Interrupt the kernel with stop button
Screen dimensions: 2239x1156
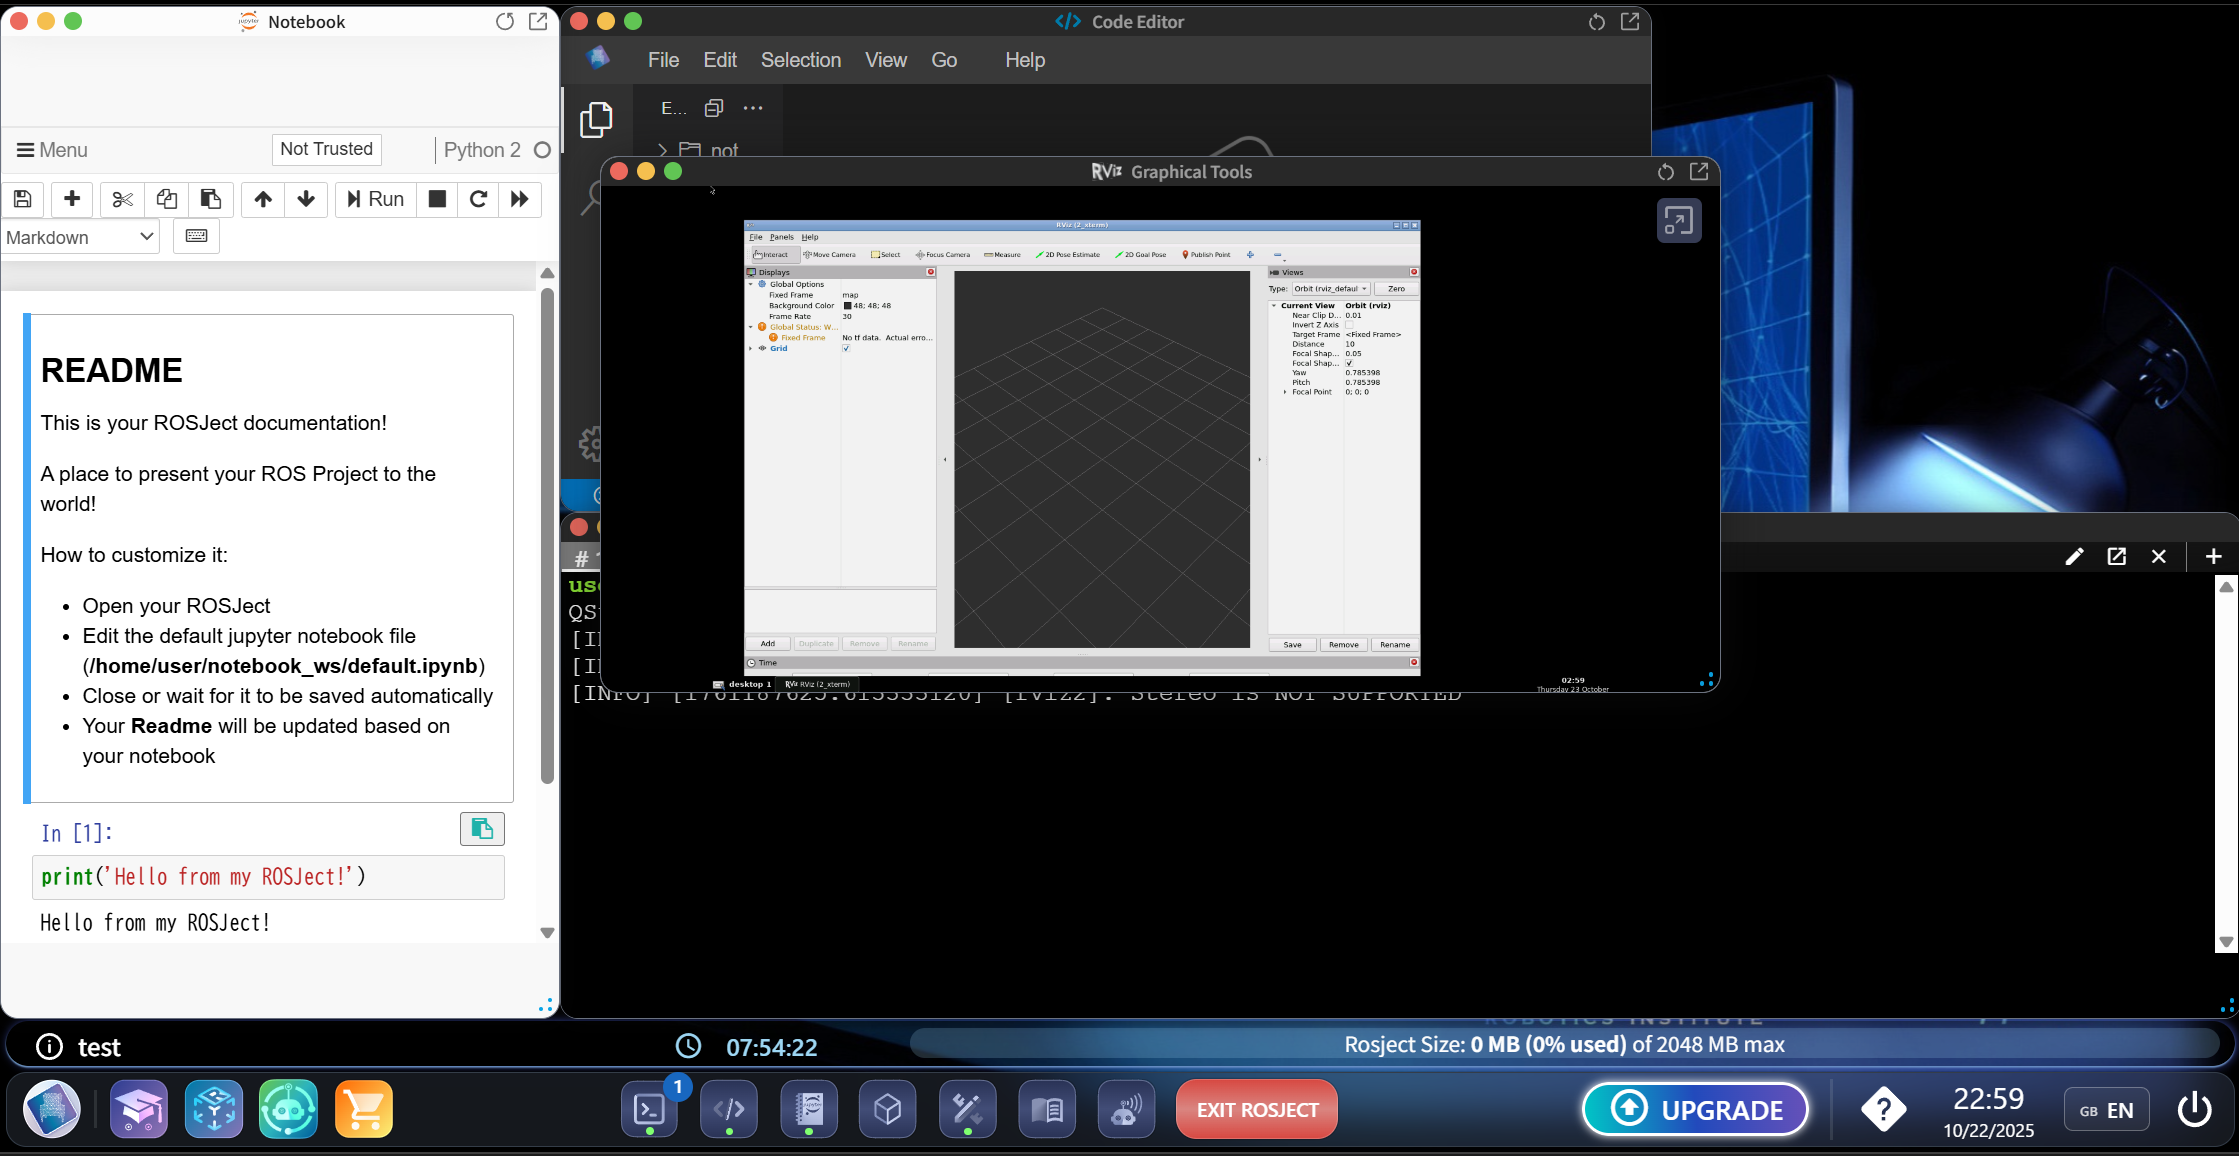pos(437,199)
